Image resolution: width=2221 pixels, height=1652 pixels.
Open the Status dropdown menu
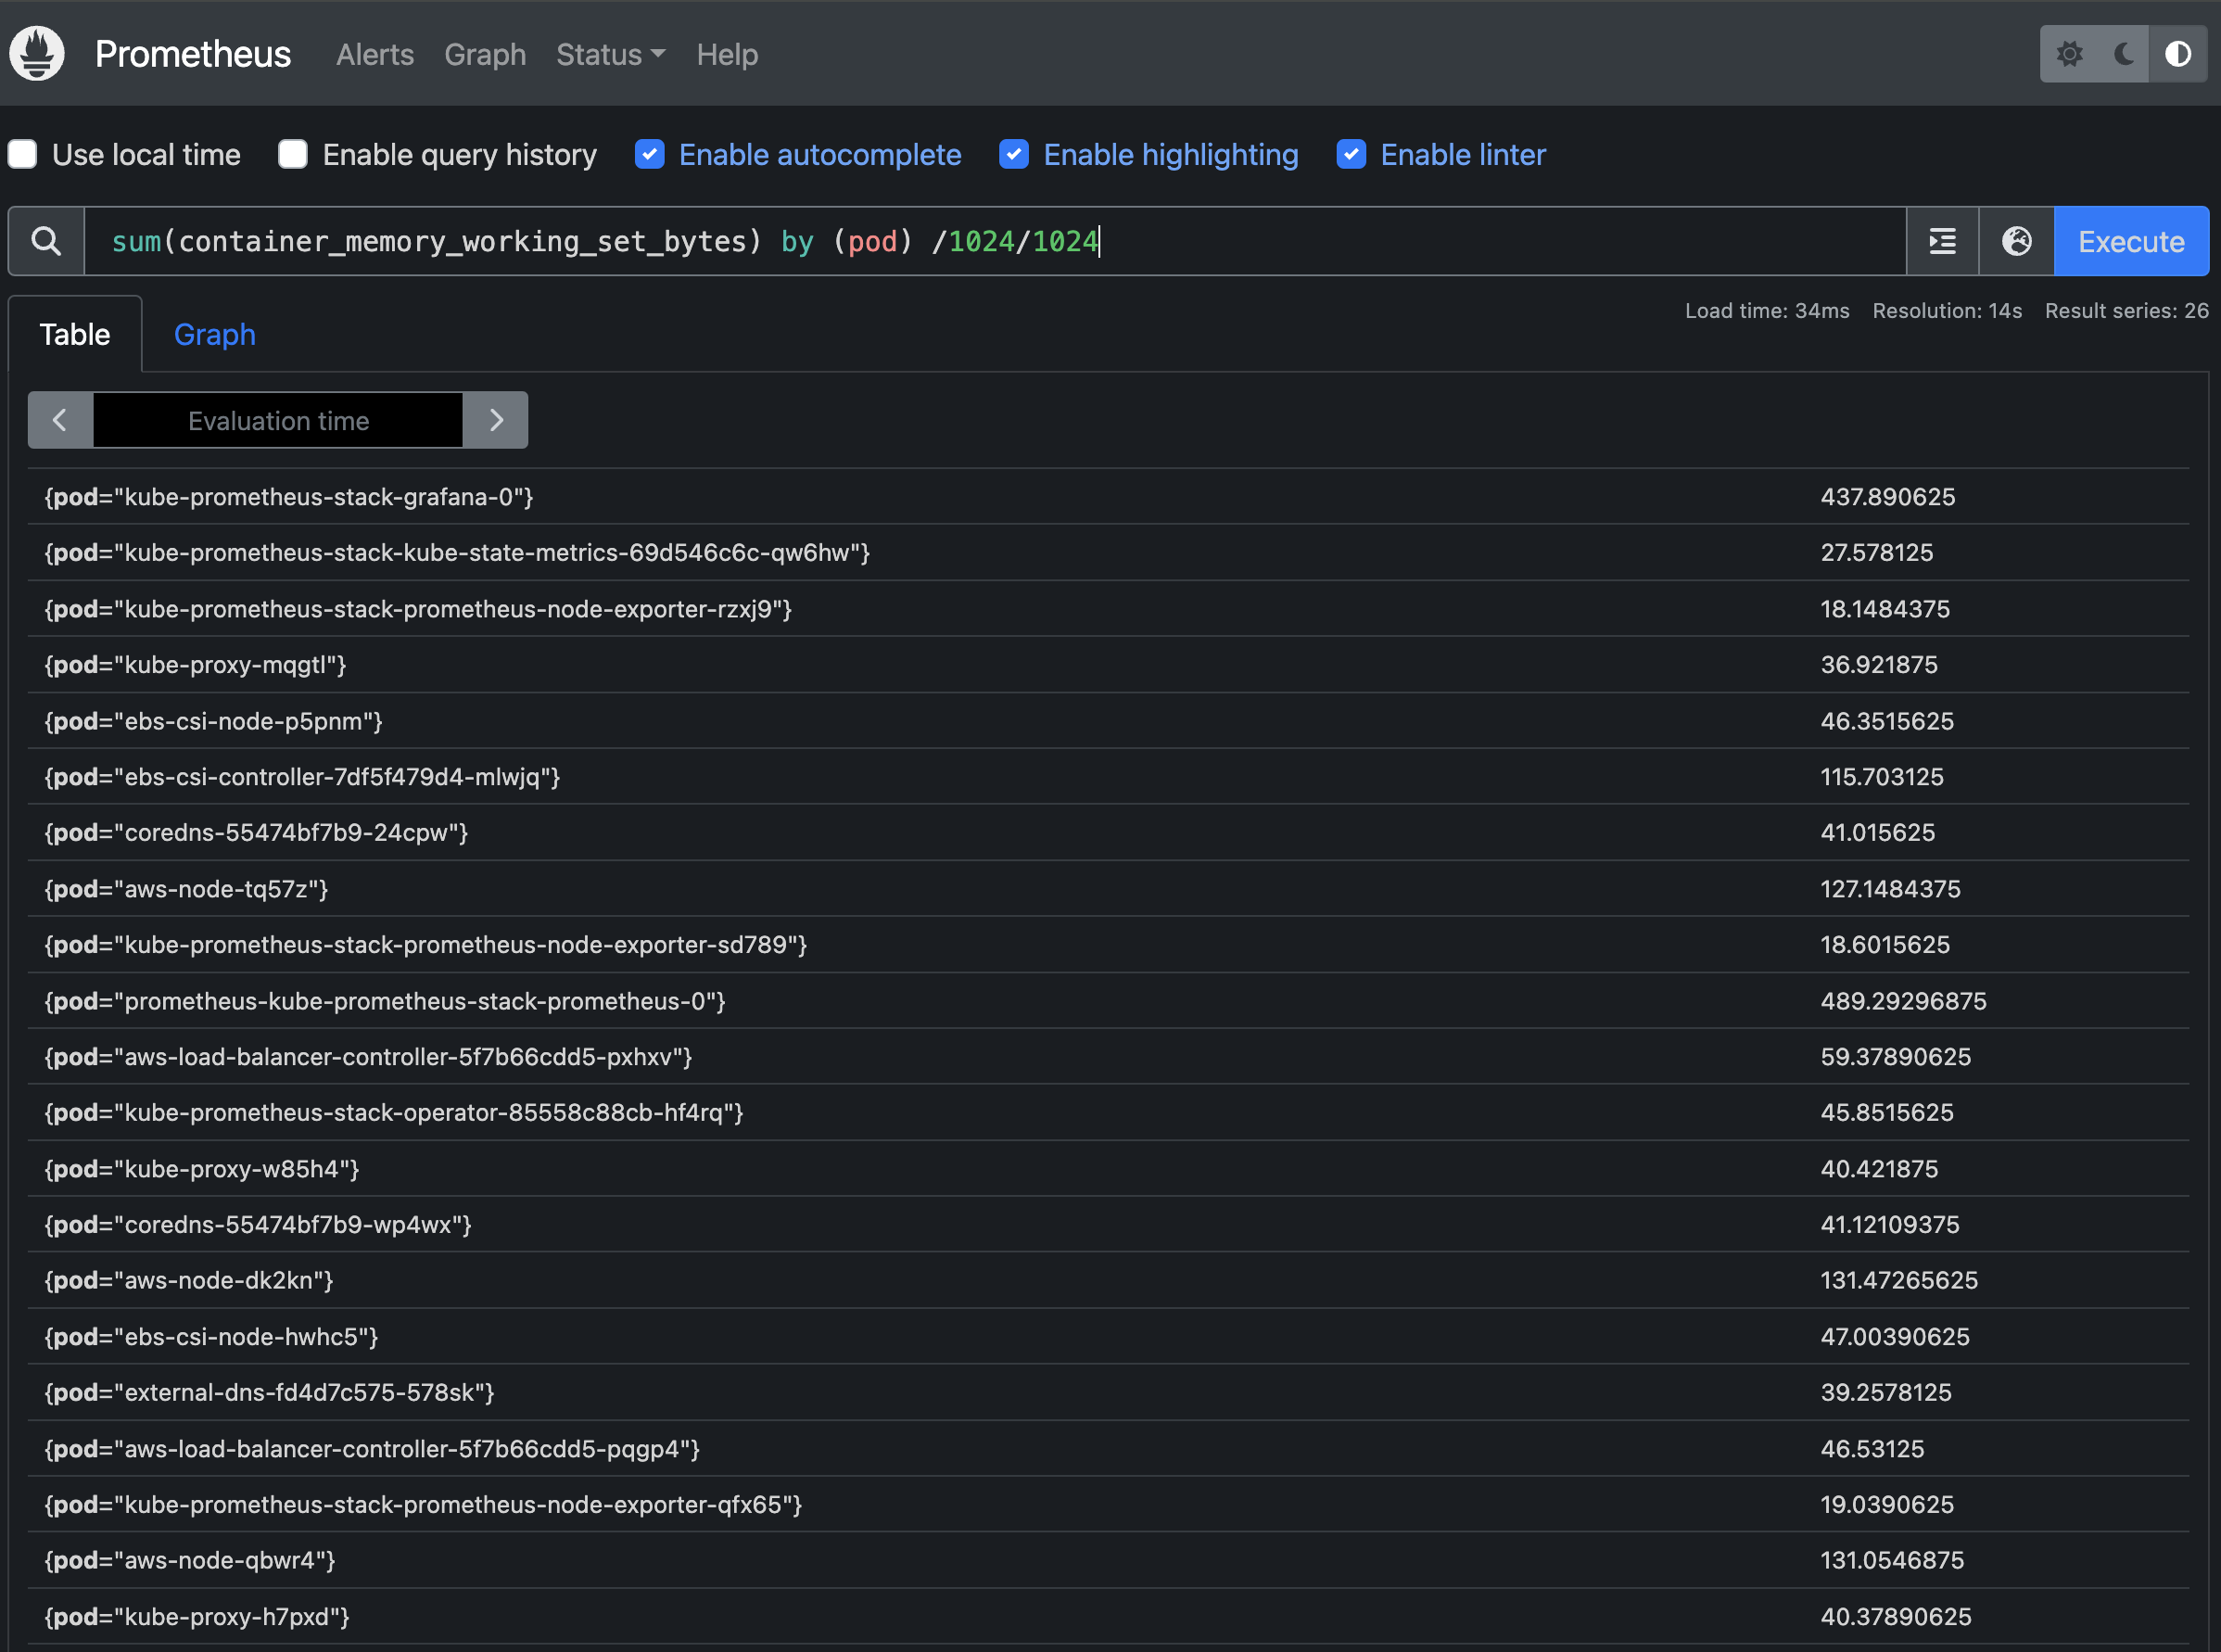[x=610, y=54]
